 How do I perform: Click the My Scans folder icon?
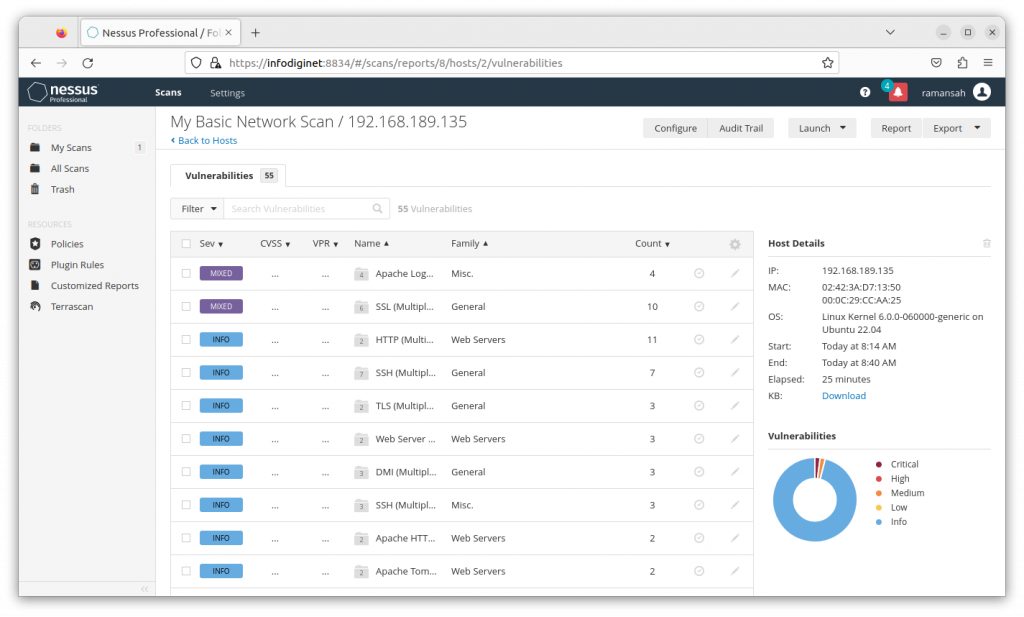(35, 148)
